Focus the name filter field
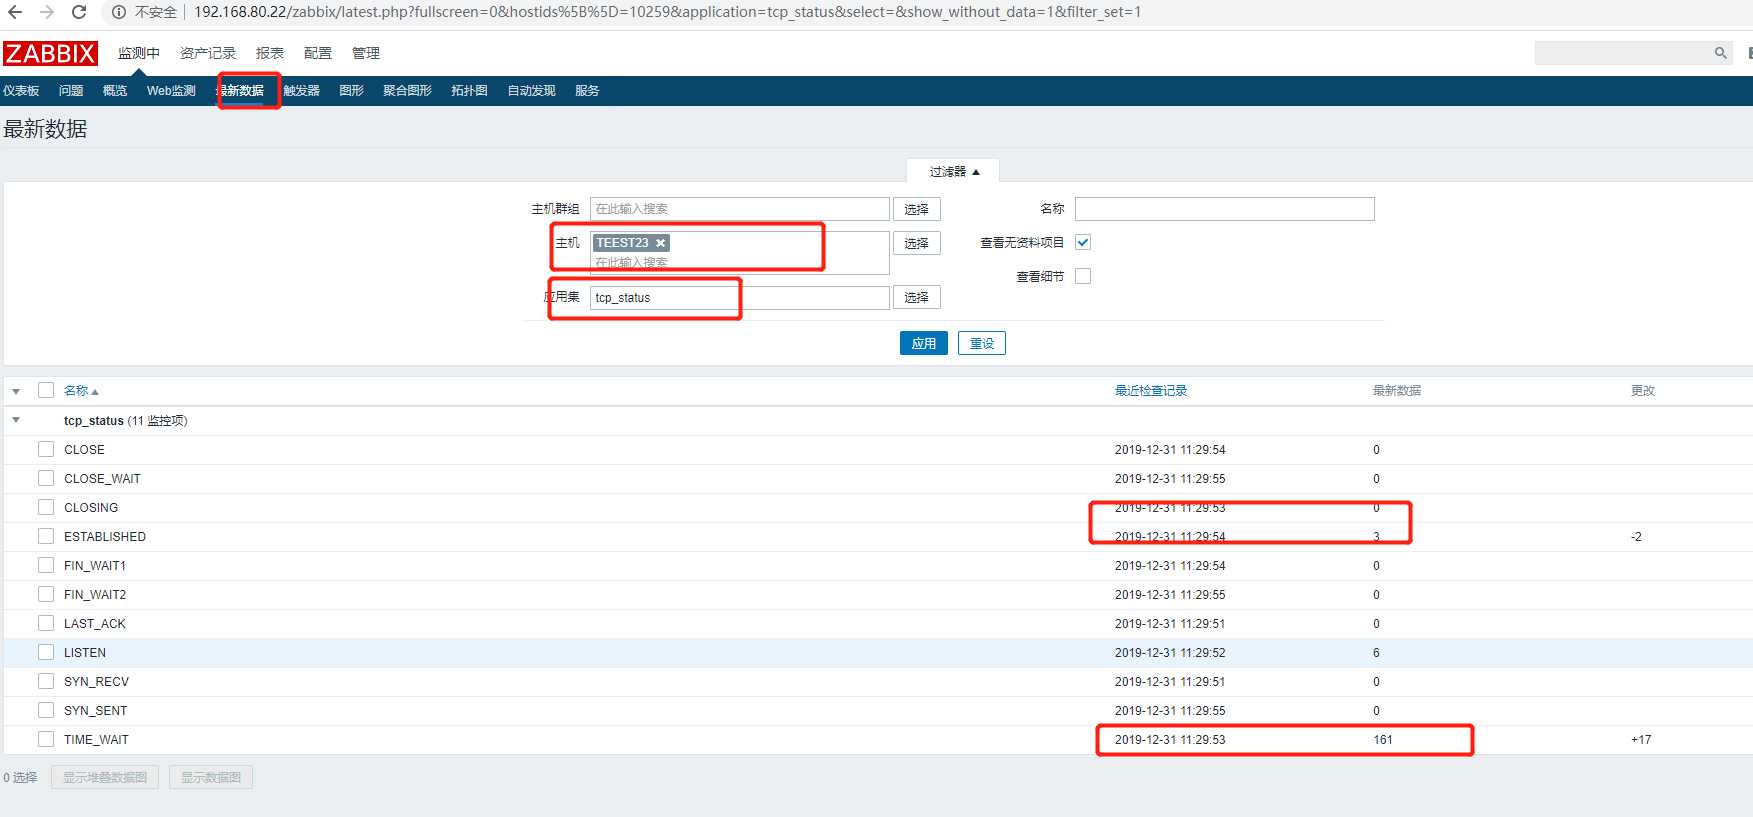 point(1225,209)
